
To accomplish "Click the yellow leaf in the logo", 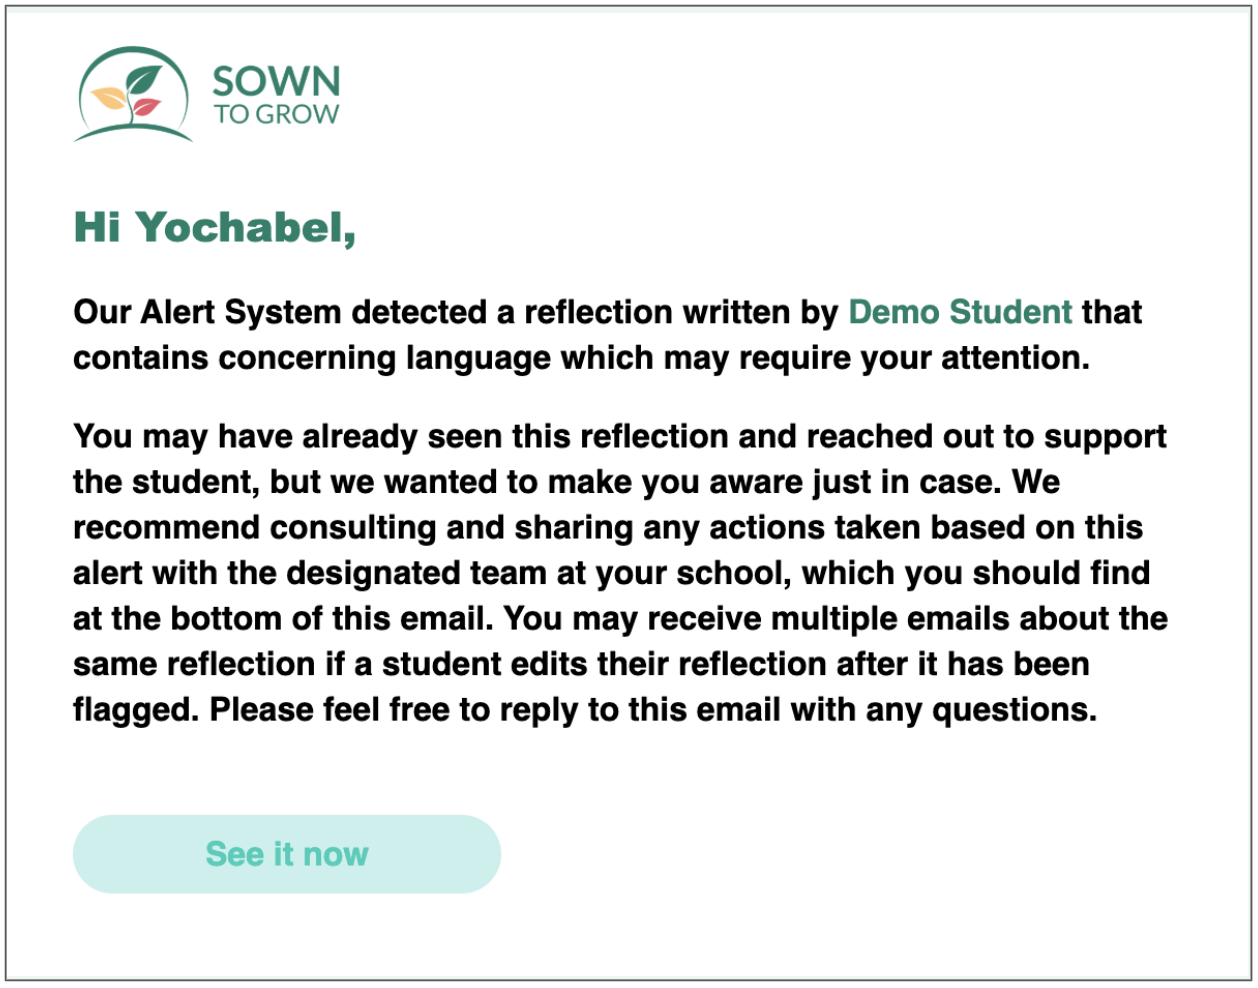I will 107,98.
